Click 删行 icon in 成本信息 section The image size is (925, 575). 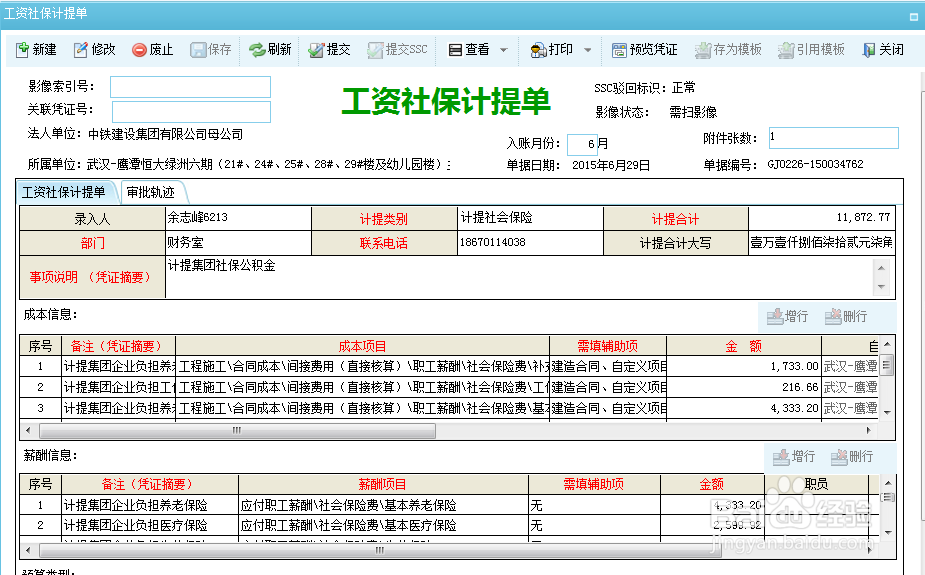833,317
